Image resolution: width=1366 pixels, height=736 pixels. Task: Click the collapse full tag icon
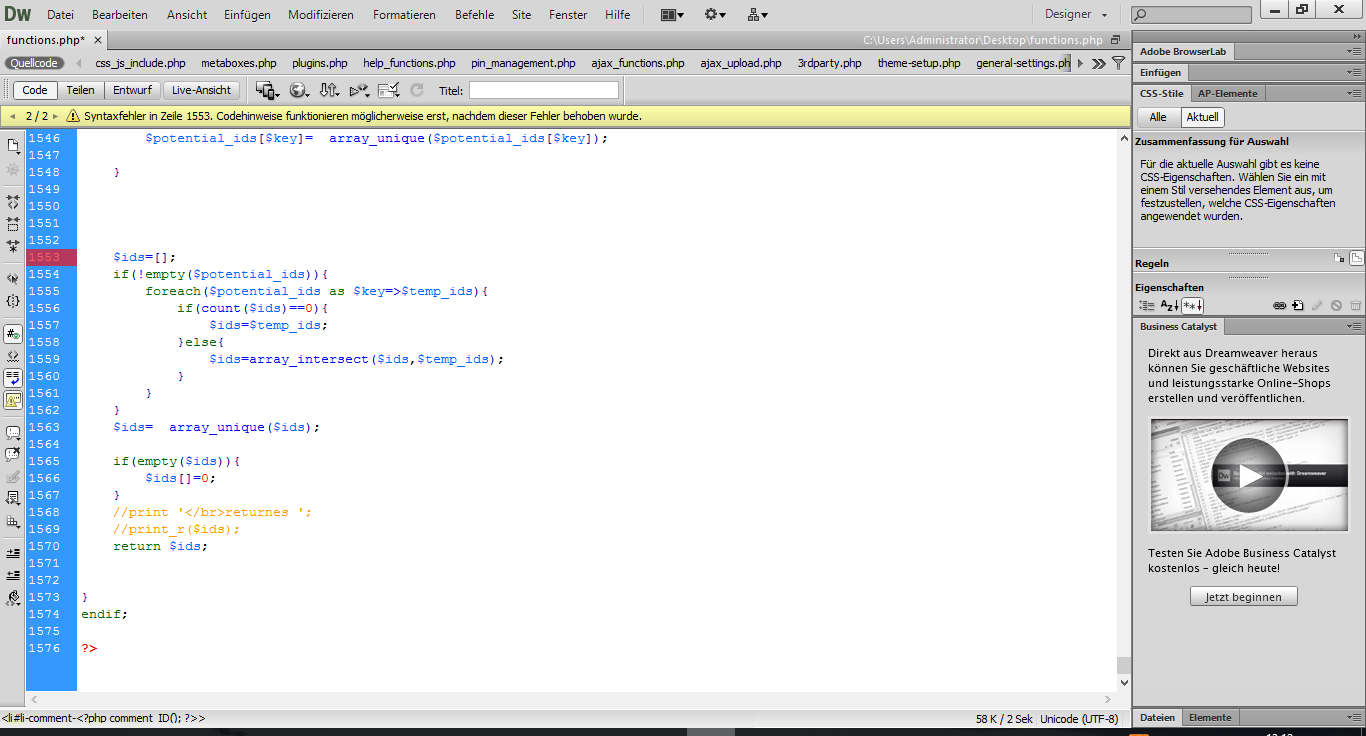pyautogui.click(x=13, y=201)
